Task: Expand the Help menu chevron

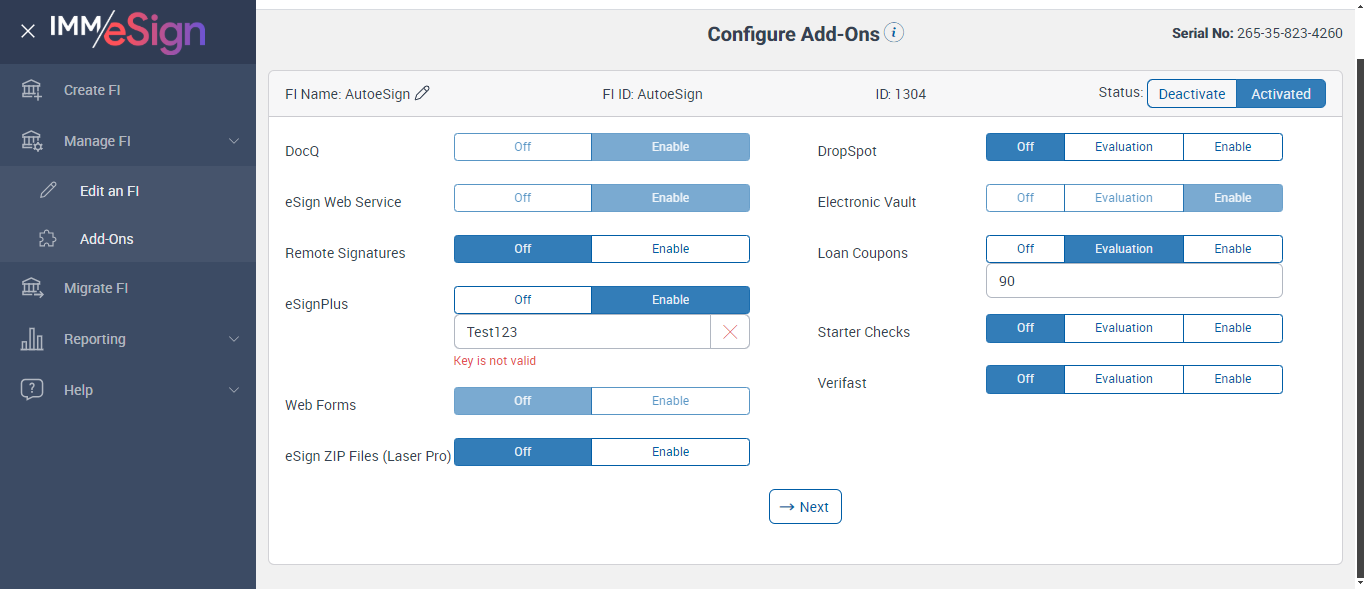Action: click(234, 390)
